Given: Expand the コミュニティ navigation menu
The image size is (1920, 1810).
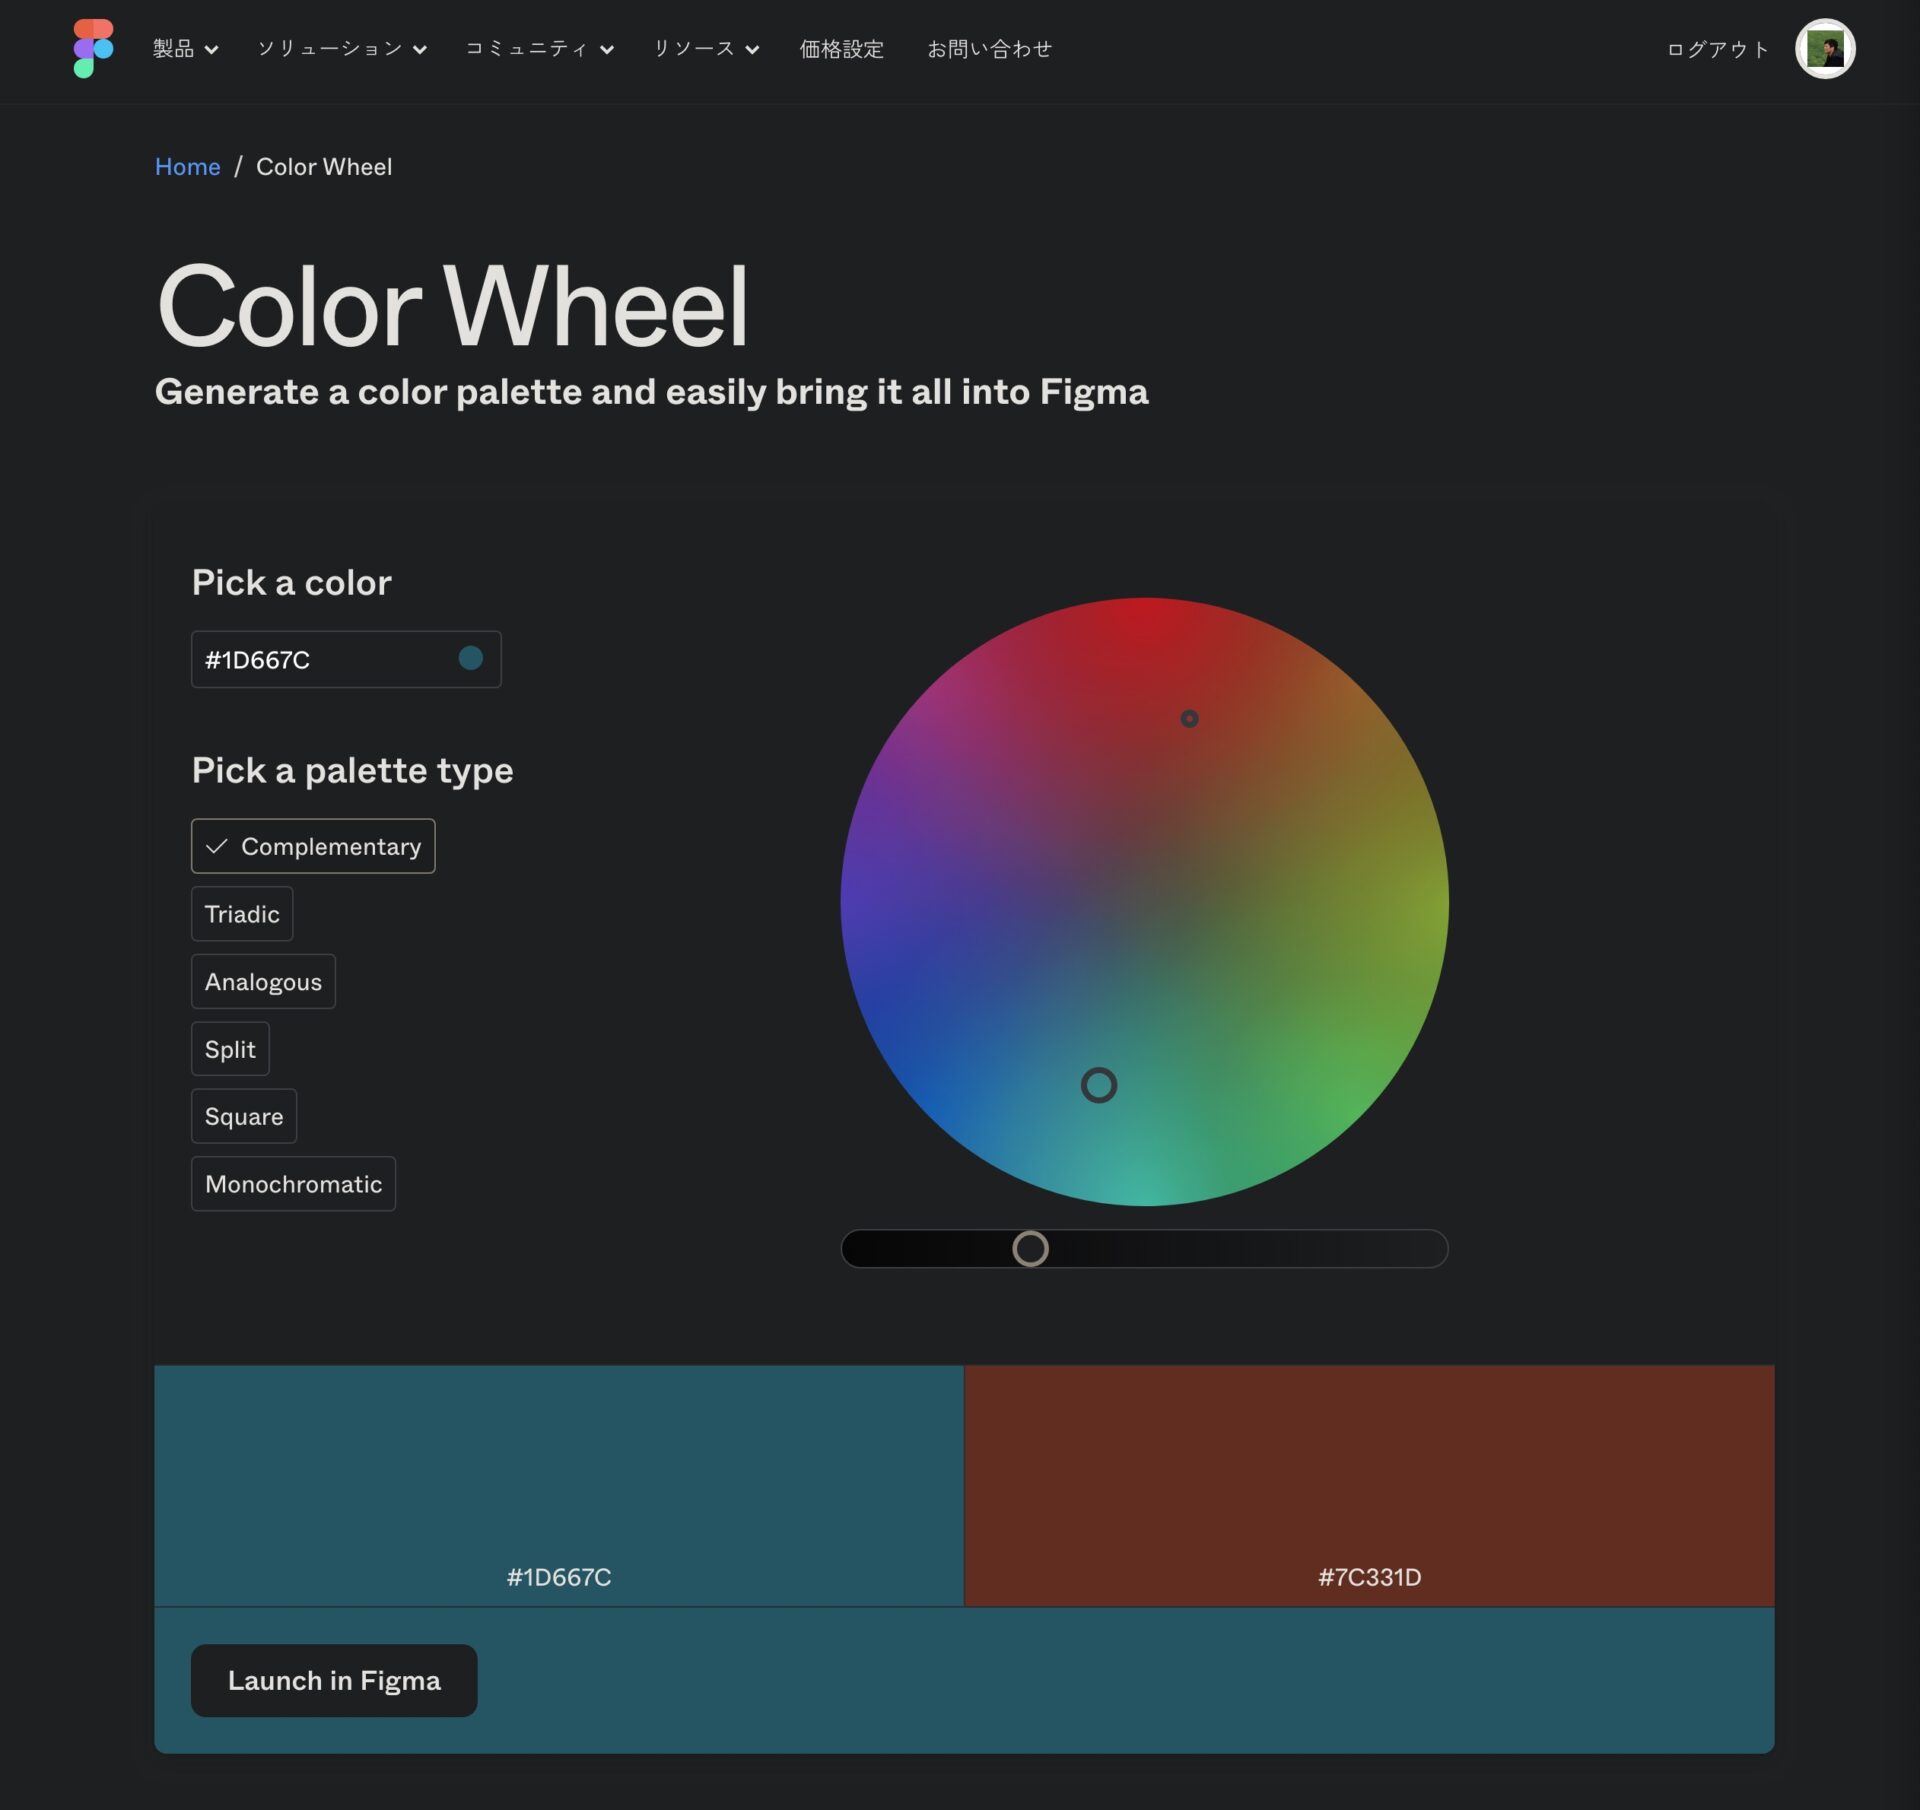Looking at the screenshot, I should pos(537,48).
